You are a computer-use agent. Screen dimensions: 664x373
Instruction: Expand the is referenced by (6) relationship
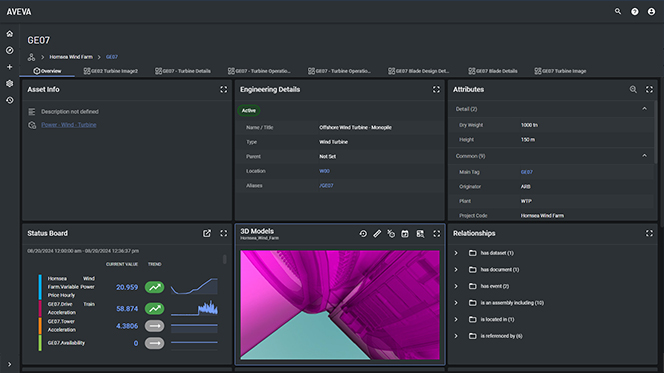456,336
